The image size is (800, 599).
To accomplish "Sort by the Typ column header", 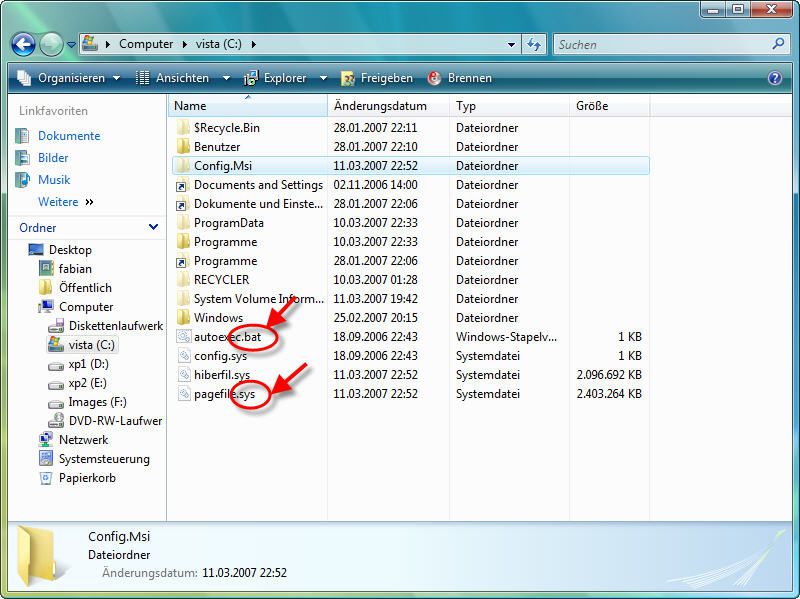I will click(509, 106).
